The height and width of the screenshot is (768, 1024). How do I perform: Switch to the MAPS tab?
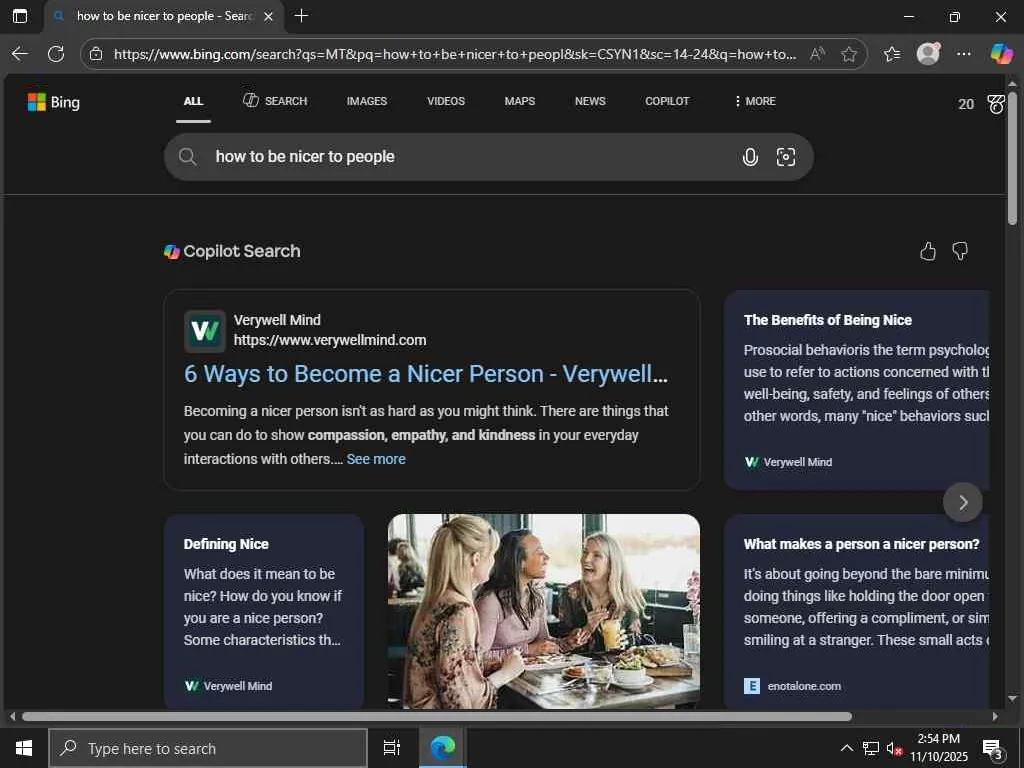click(520, 101)
